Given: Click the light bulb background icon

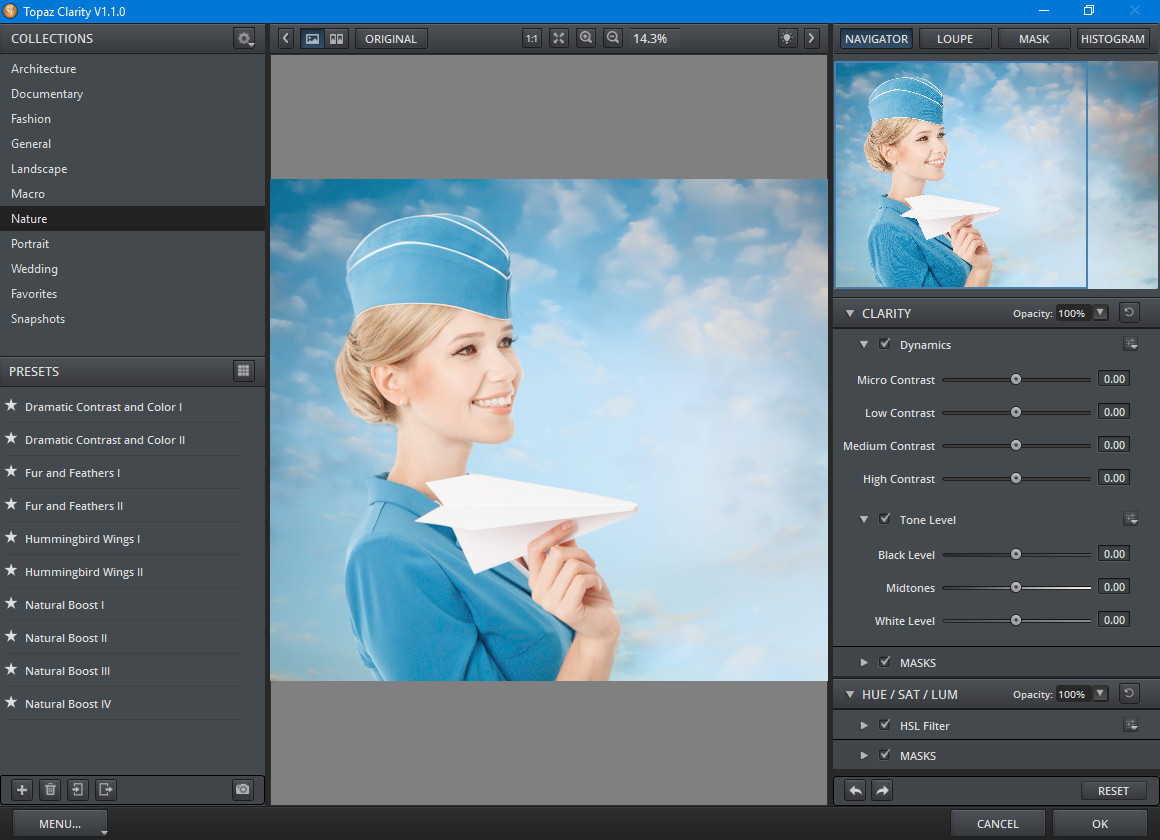Looking at the screenshot, I should tap(788, 38).
